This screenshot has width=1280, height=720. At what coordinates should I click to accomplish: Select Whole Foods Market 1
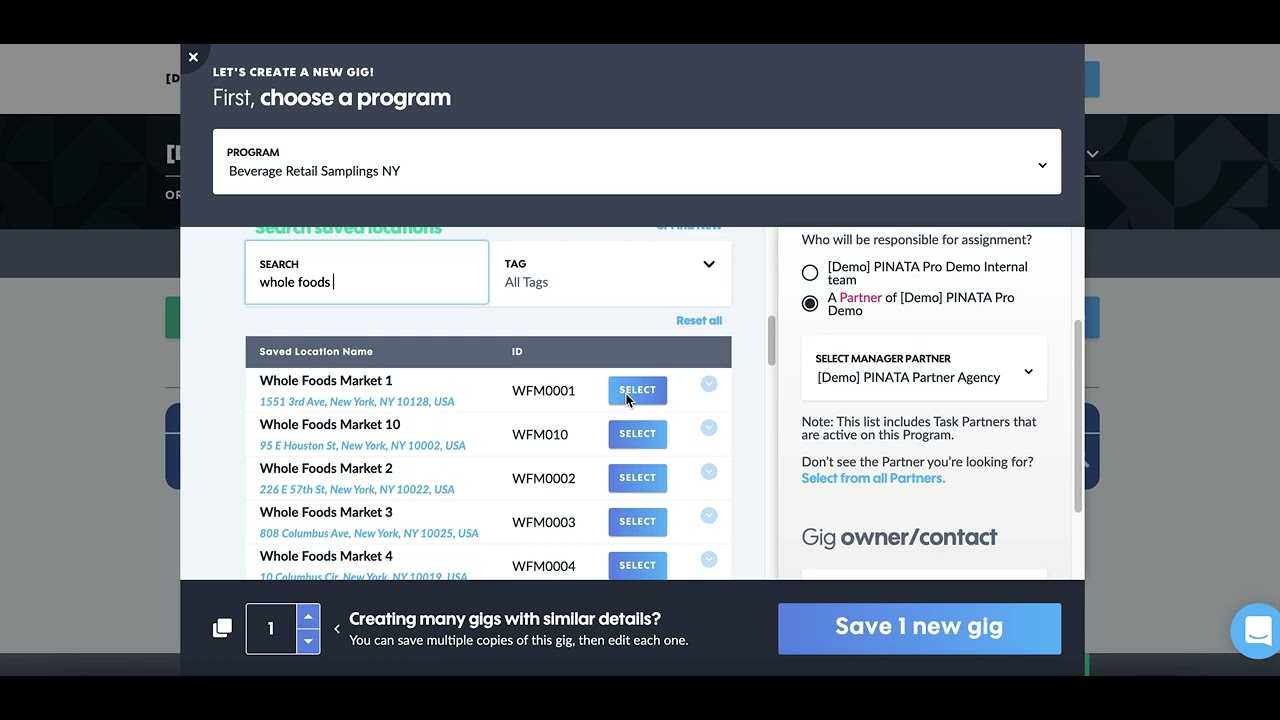(637, 390)
